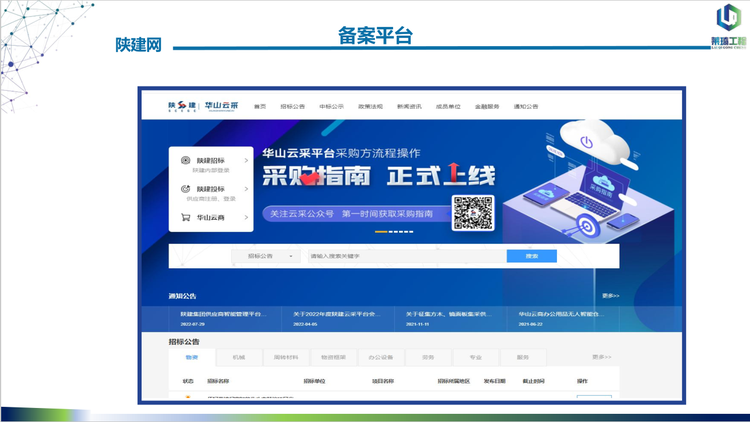Image resolution: width=750 pixels, height=422 pixels.
Task: Click the 招标单位 column header
Action: (314, 381)
